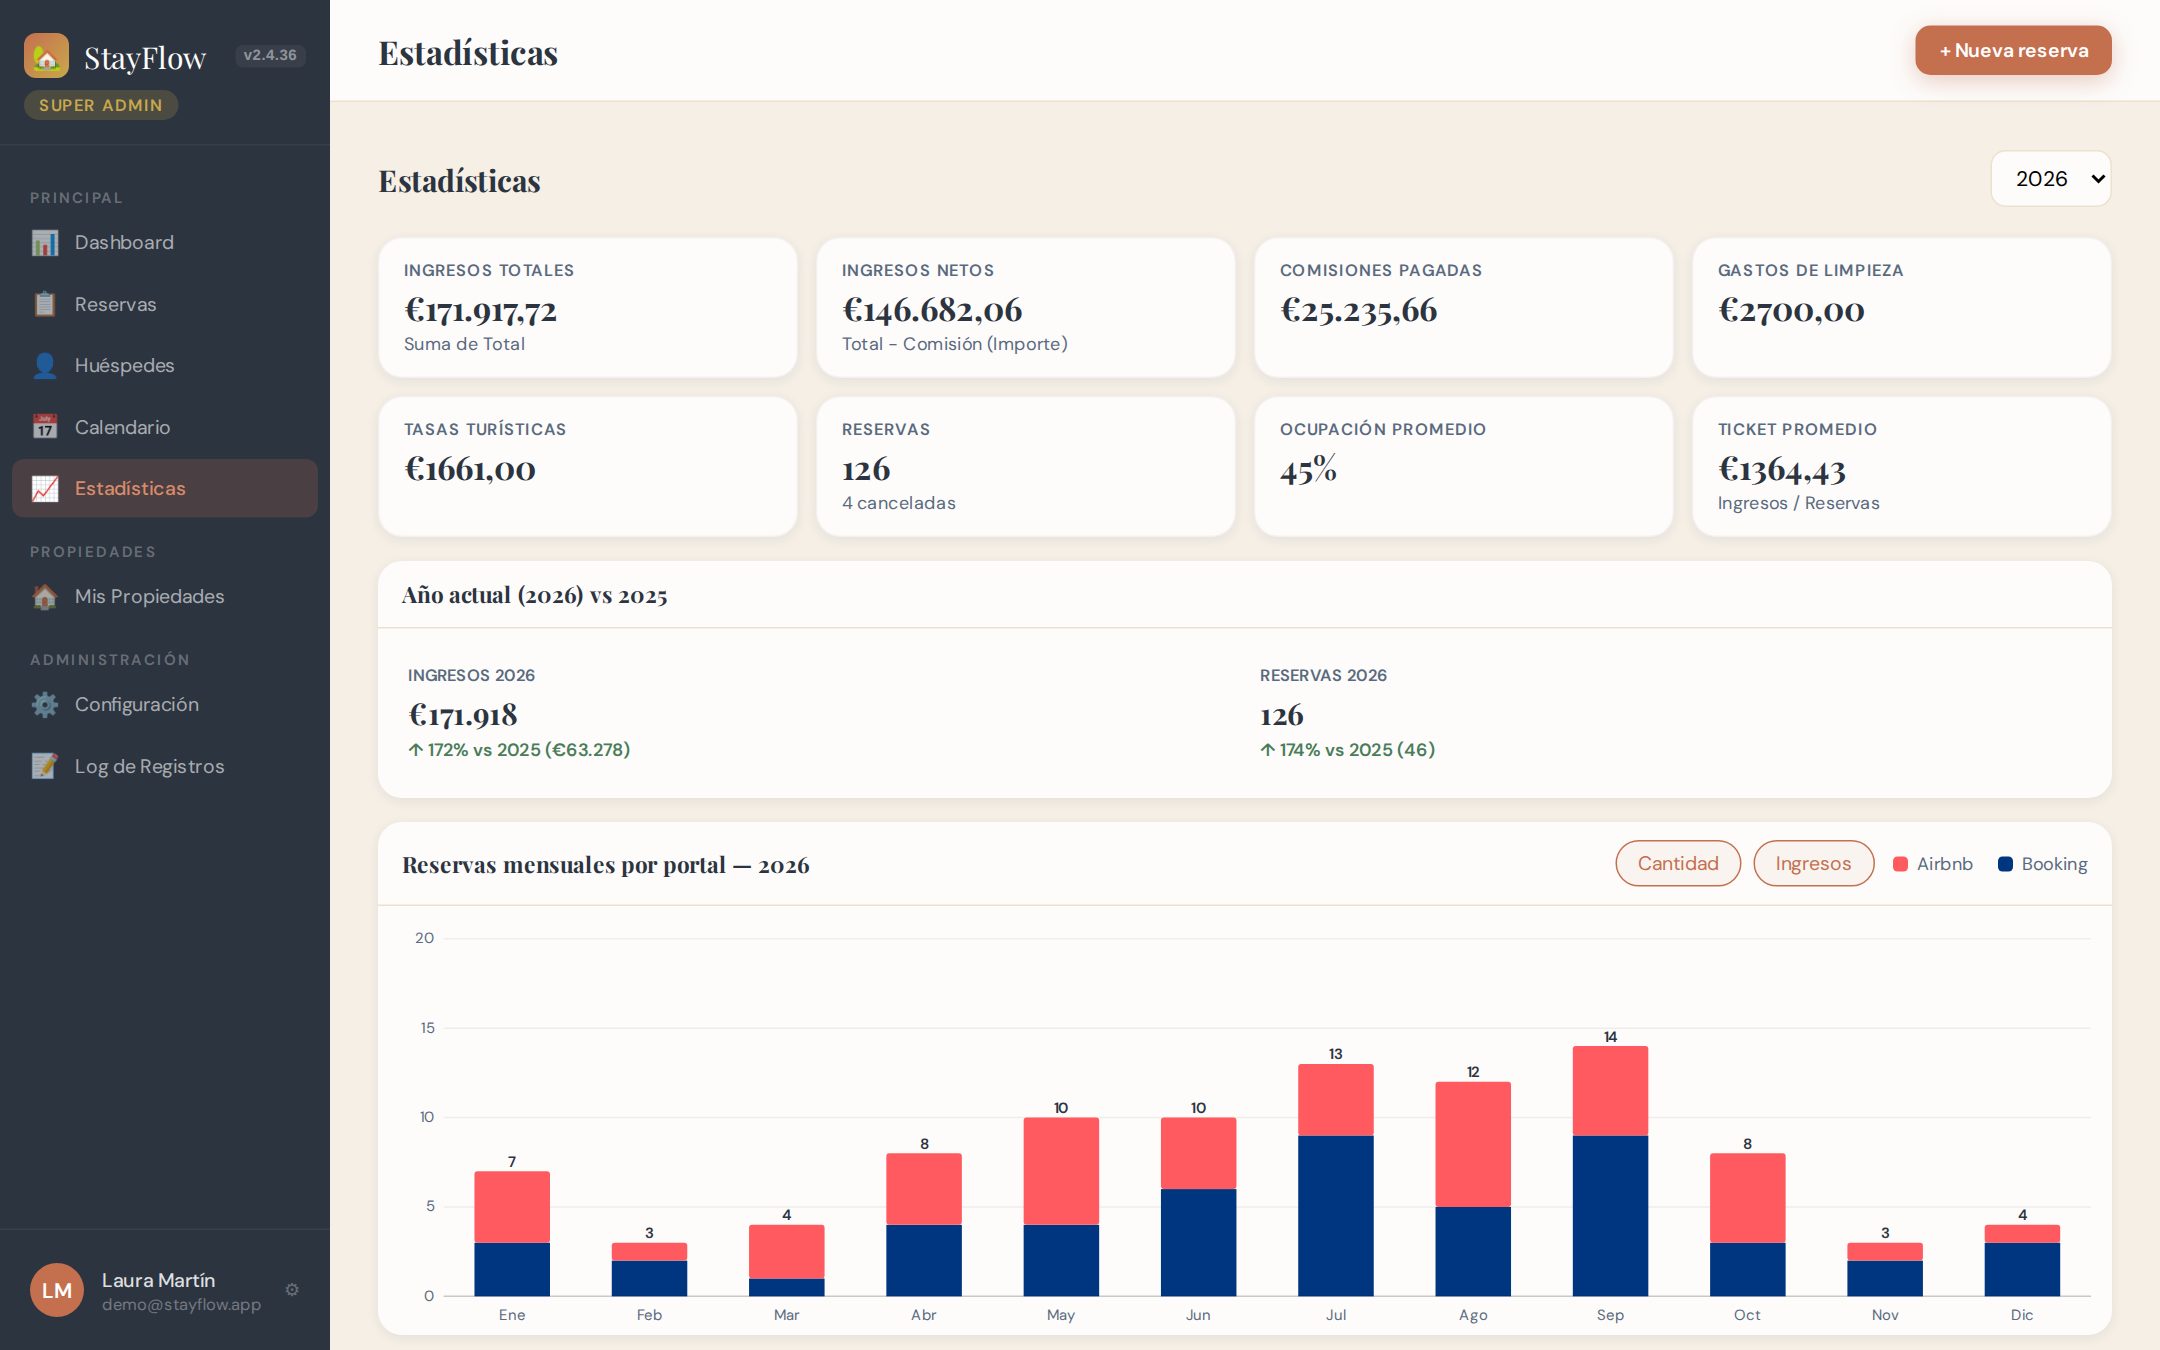Viewport: 2160px width, 1350px height.
Task: Click '172% vs 2025 (€63.278)' comparison text
Action: (x=519, y=750)
